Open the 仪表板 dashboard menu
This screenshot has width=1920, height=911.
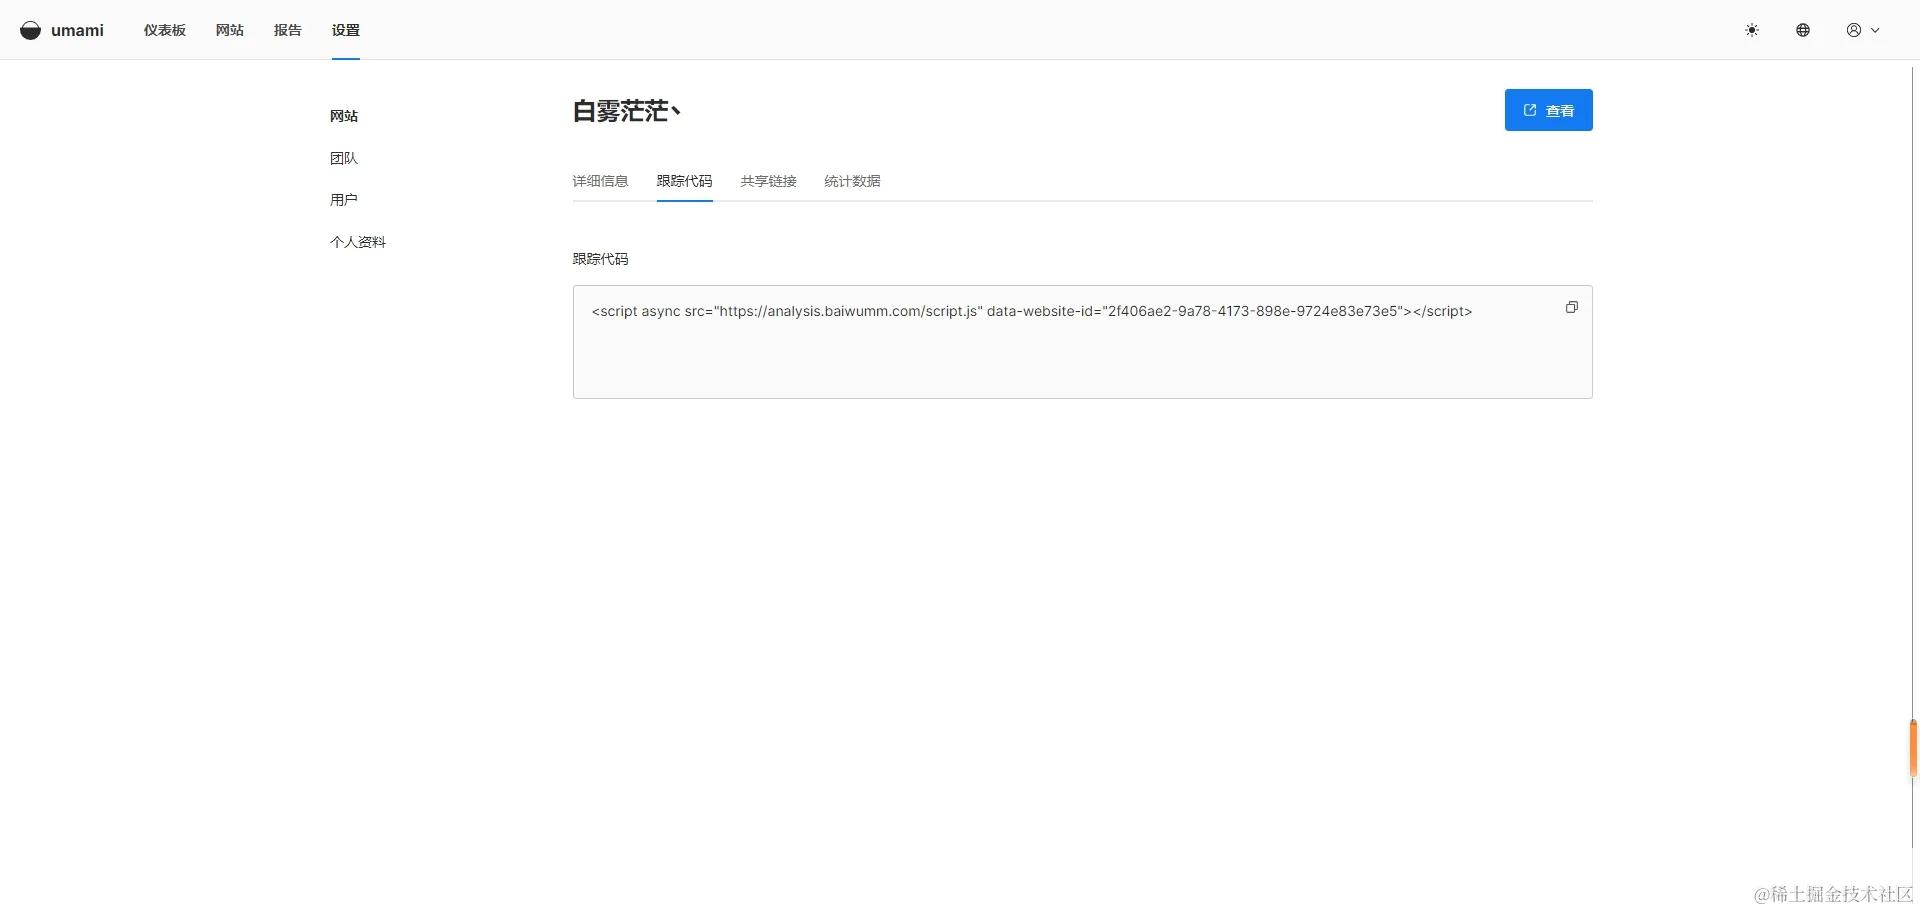165,30
